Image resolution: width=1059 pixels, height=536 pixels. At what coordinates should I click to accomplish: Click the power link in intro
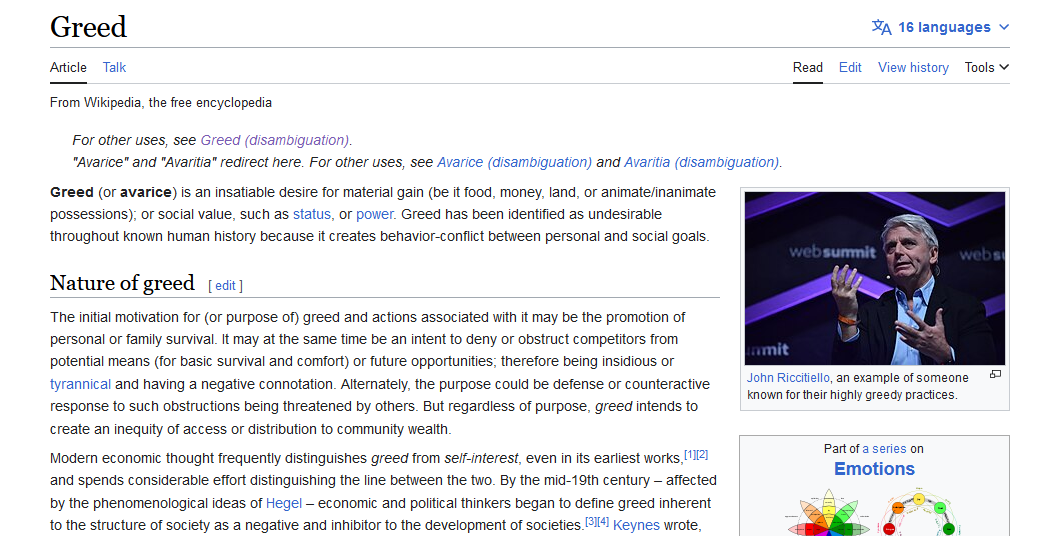tap(374, 214)
